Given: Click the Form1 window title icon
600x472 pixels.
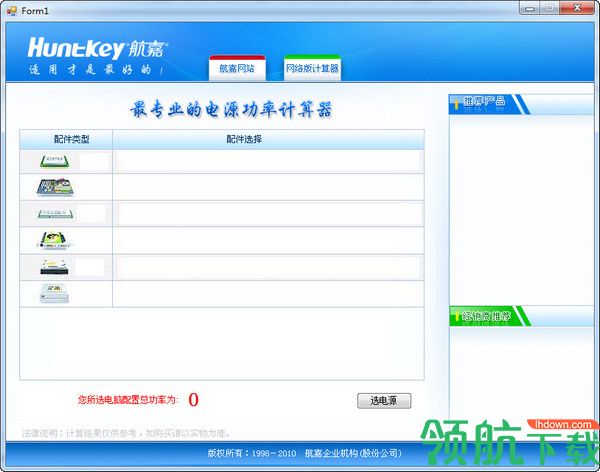Looking at the screenshot, I should pyautogui.click(x=11, y=9).
